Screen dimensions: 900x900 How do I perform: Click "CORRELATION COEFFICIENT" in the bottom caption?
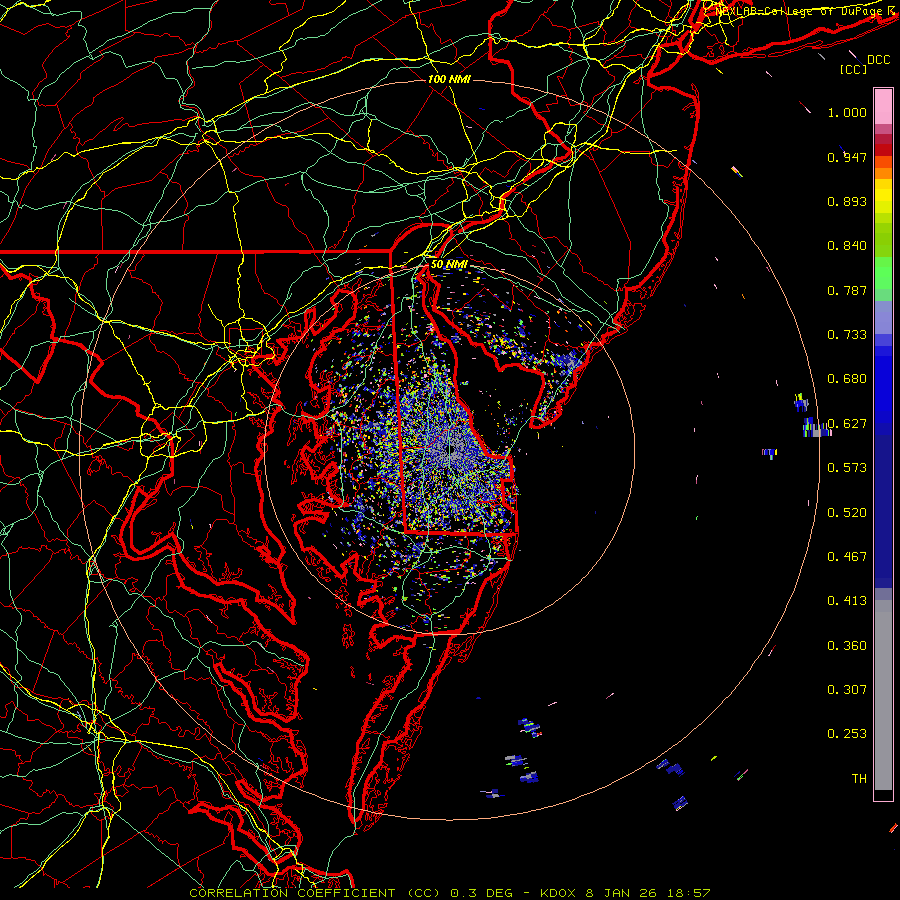292,893
